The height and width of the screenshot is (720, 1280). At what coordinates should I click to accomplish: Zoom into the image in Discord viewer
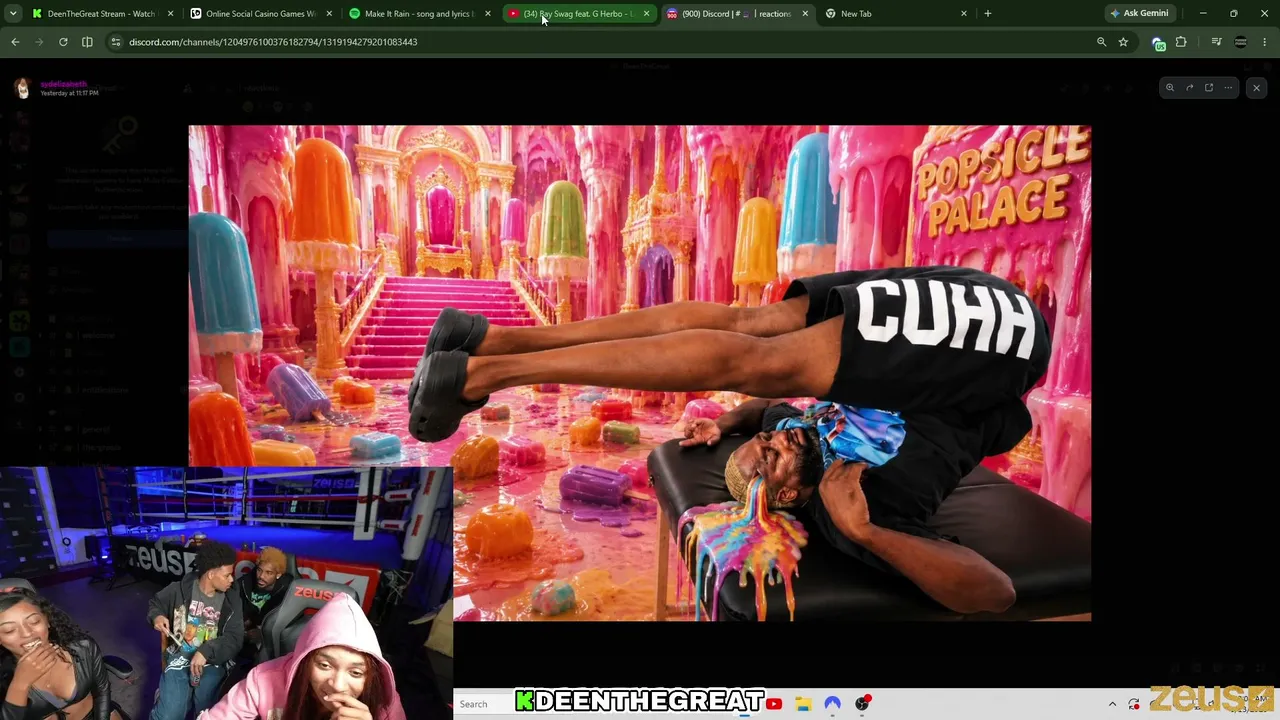coord(1170,88)
